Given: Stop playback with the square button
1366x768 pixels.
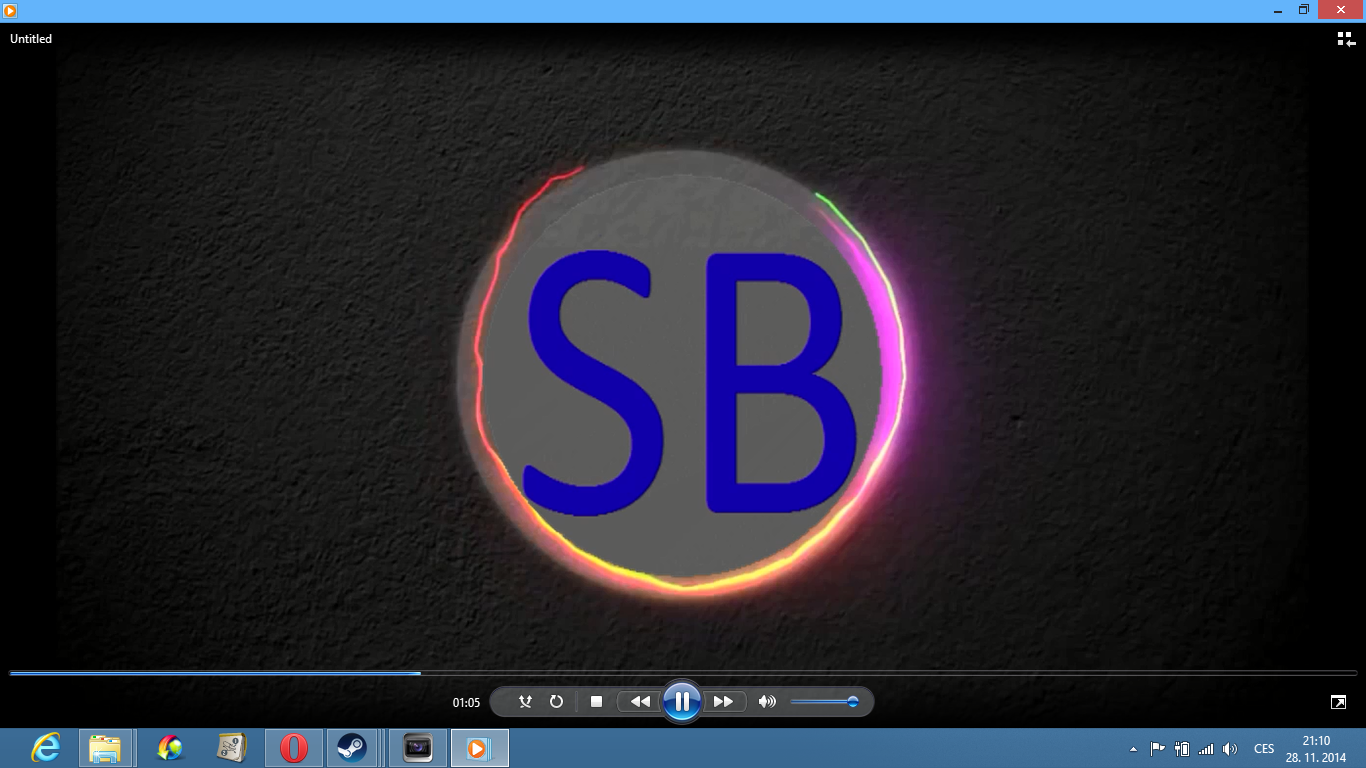Looking at the screenshot, I should click(x=596, y=702).
